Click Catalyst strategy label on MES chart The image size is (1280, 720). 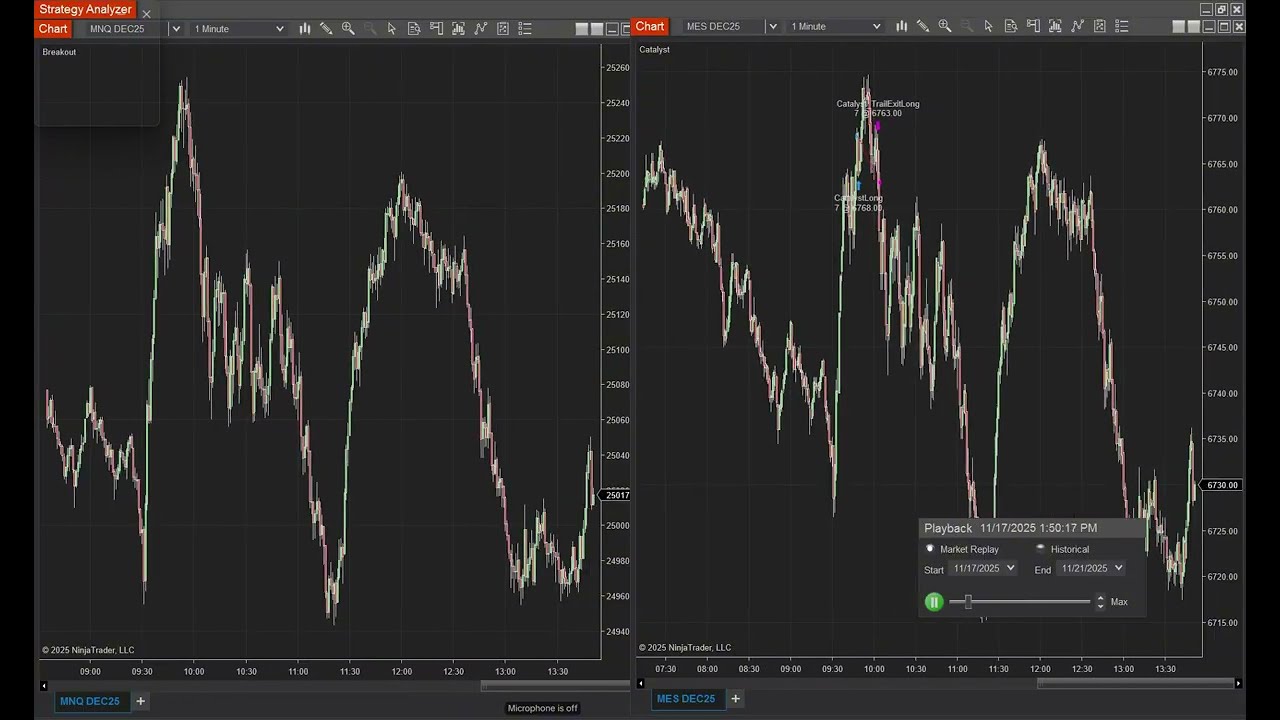[x=655, y=49]
